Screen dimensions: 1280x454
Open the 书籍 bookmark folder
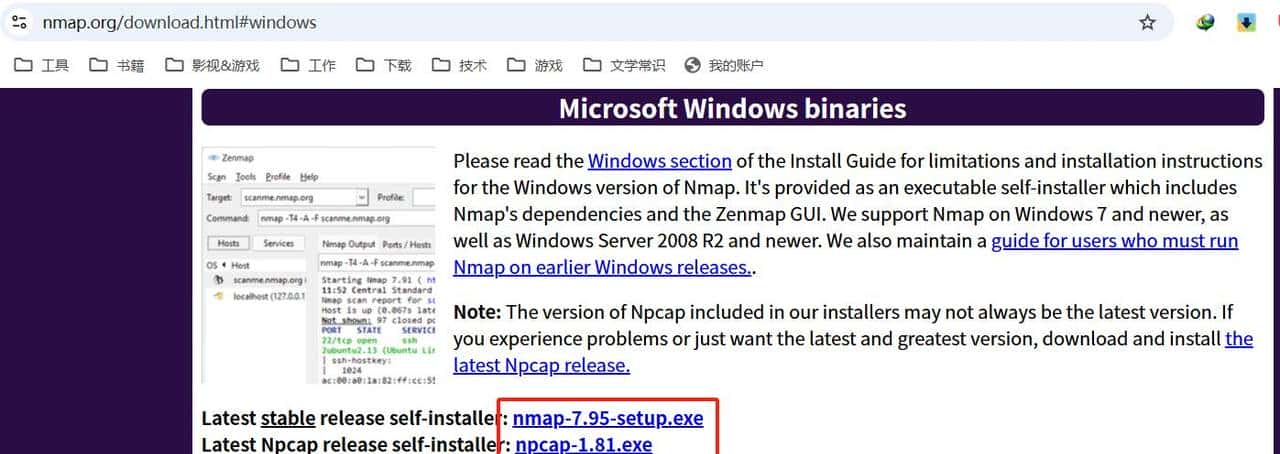pyautogui.click(x=116, y=65)
